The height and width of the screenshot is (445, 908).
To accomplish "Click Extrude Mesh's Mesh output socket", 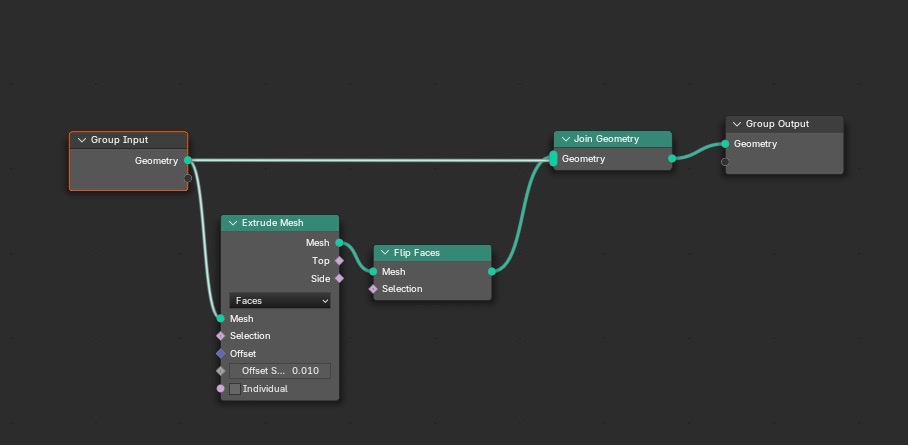I will [x=339, y=243].
